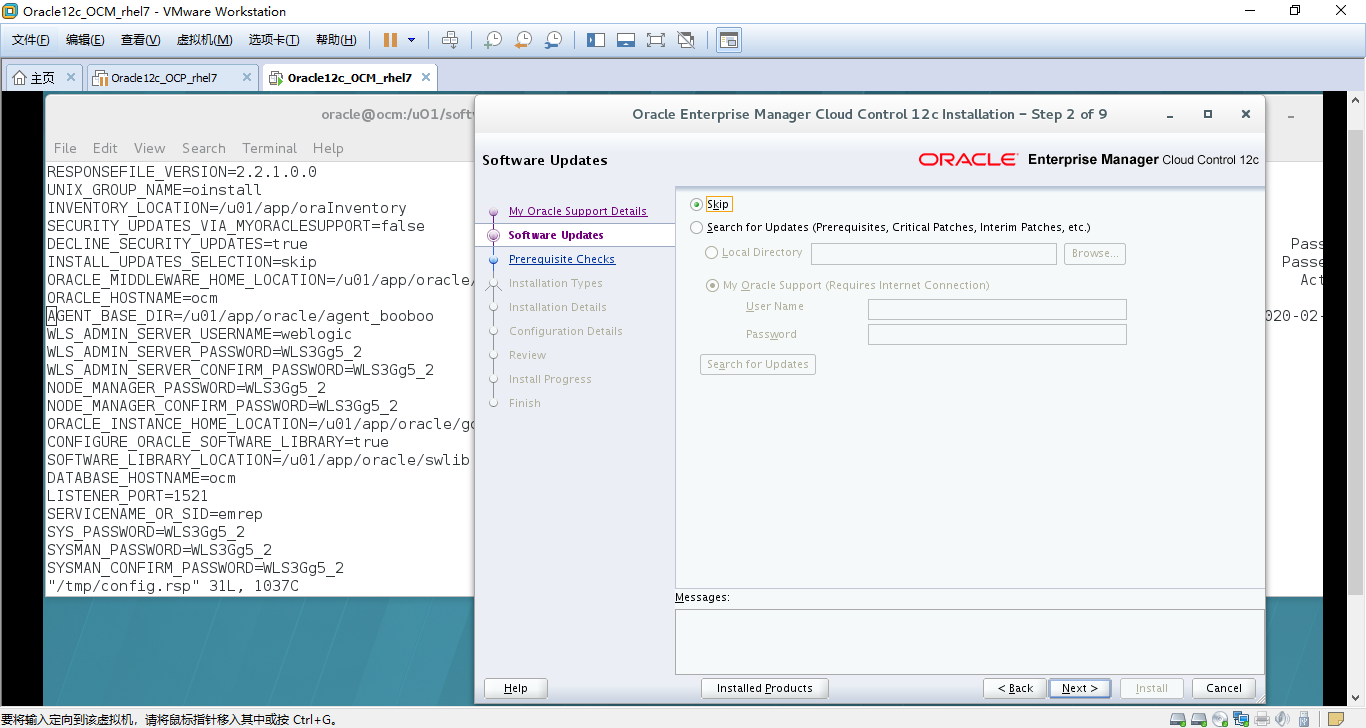Viewport: 1366px width, 728px height.
Task: Click the Messages text area
Action: (969, 641)
